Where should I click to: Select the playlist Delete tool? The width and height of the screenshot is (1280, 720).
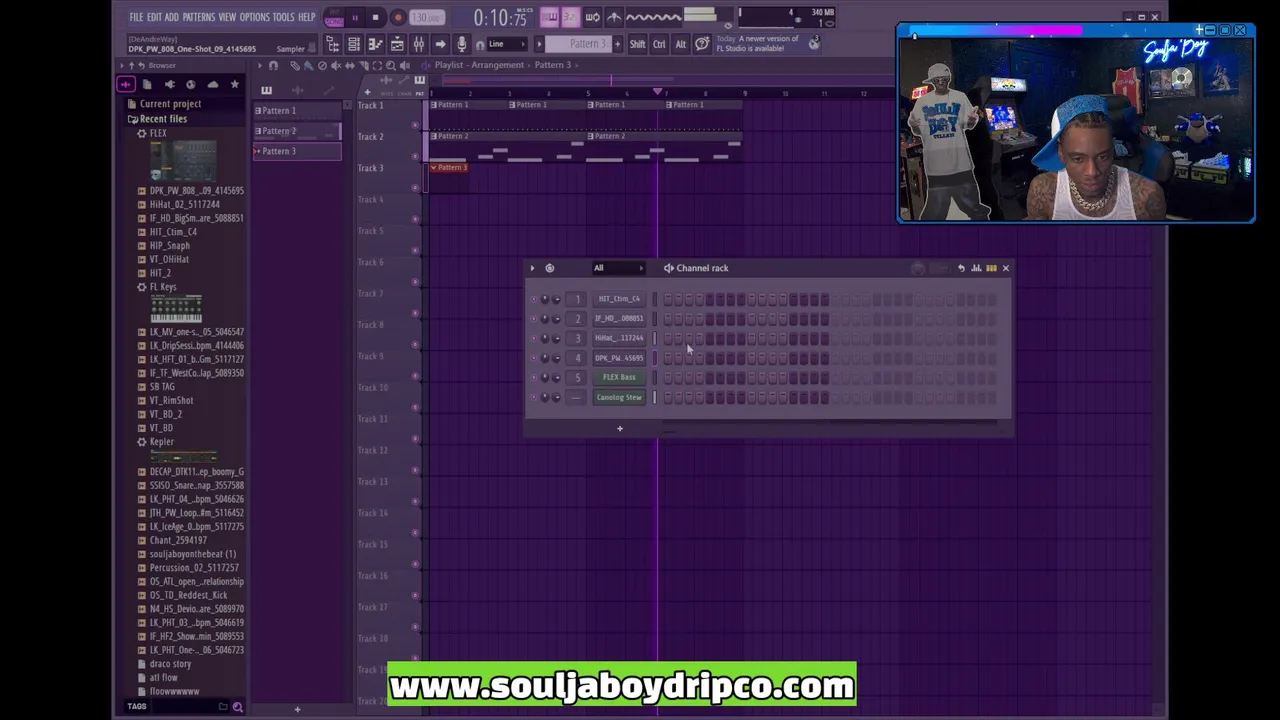pos(322,65)
